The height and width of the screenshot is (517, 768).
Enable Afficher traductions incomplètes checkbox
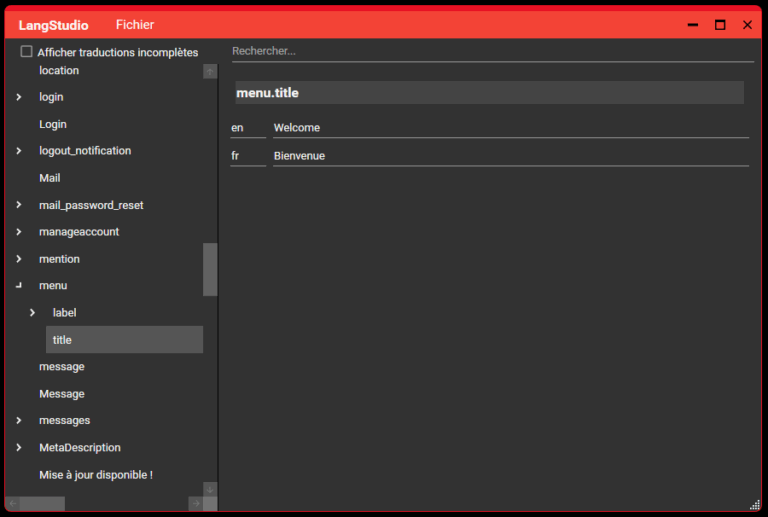pos(27,52)
